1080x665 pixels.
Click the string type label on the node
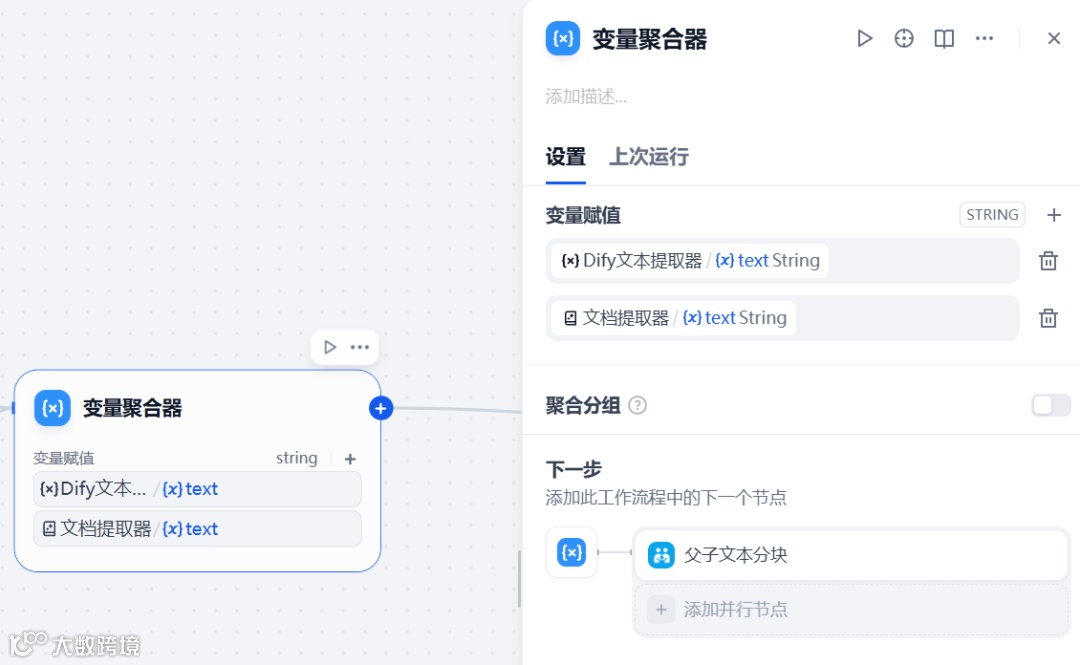pyautogui.click(x=297, y=458)
